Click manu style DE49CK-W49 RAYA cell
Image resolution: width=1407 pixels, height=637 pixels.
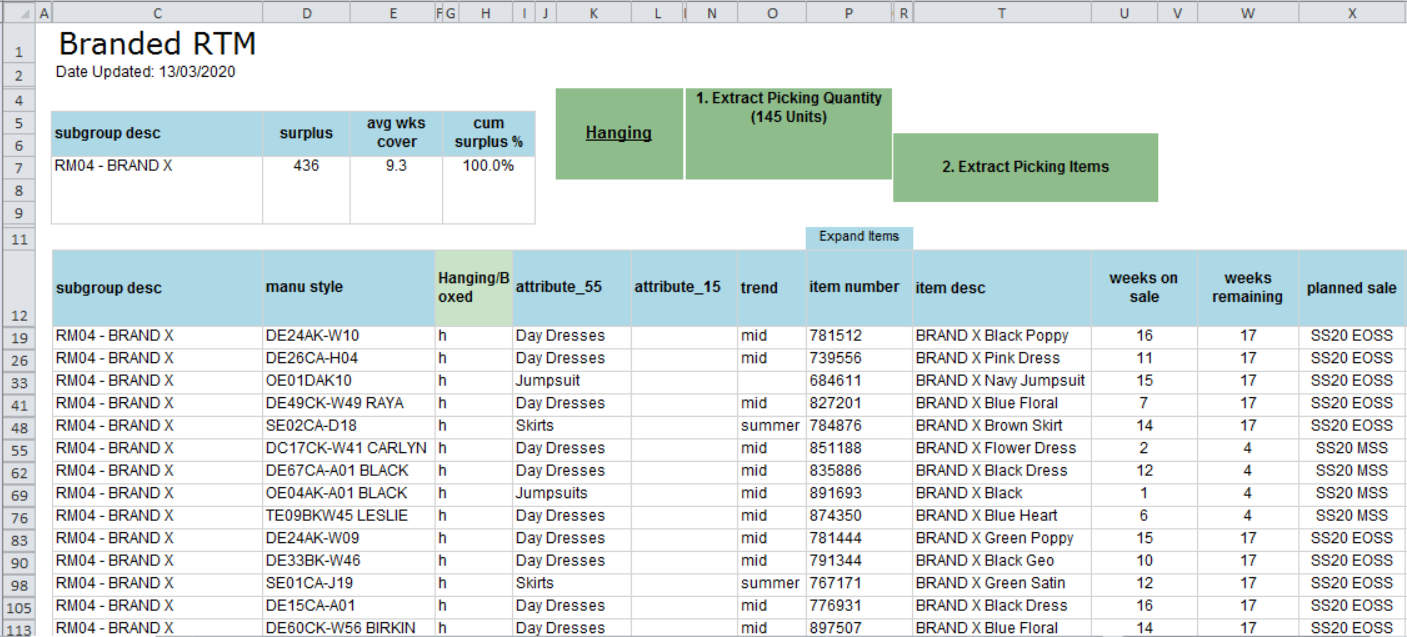[347, 403]
